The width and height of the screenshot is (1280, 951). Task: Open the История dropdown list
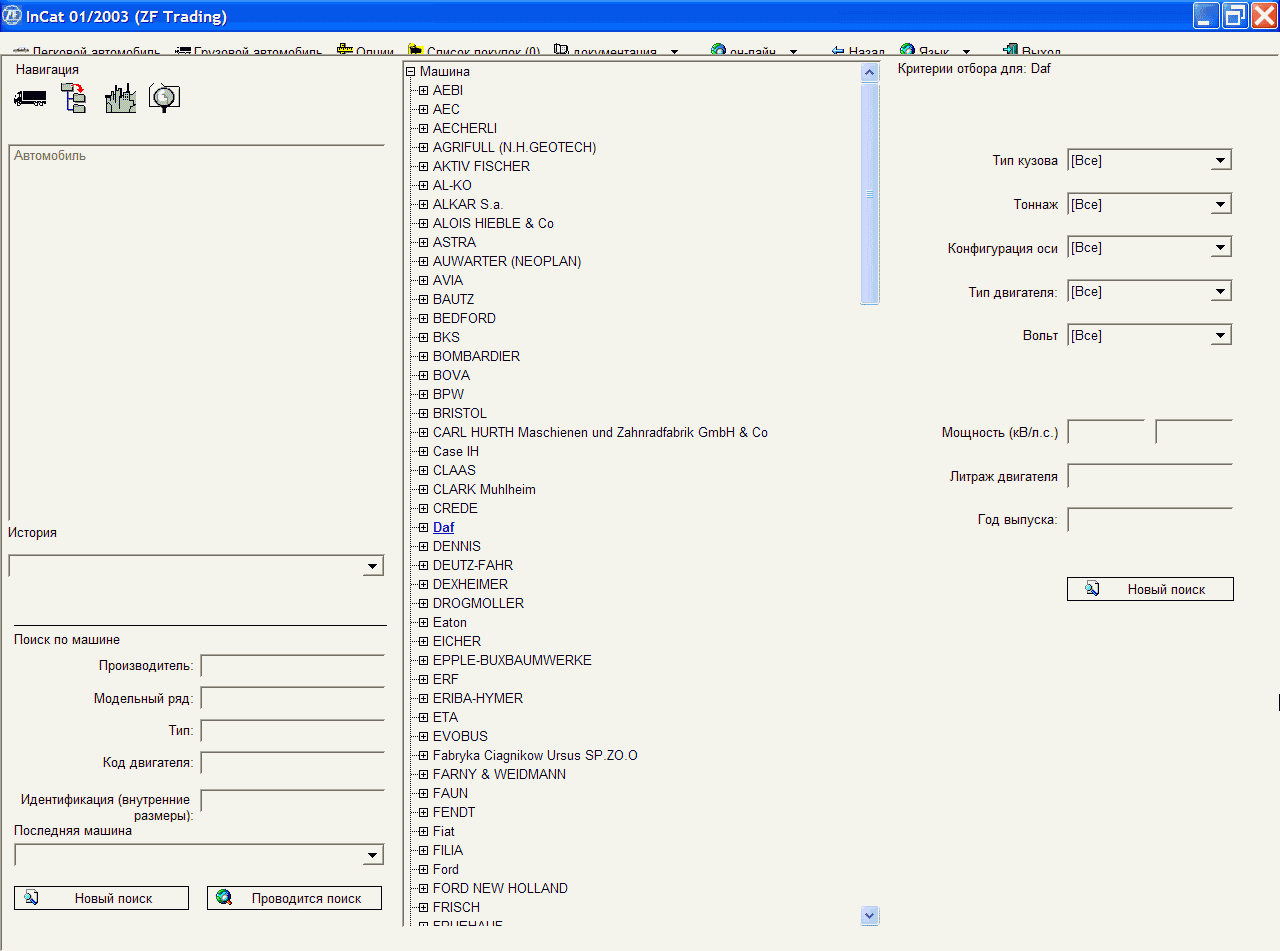(373, 566)
